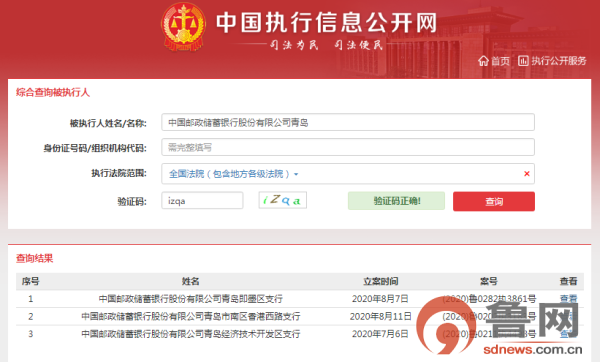Click the home house icon
Viewport: 600px width, 362px height.
[x=483, y=60]
